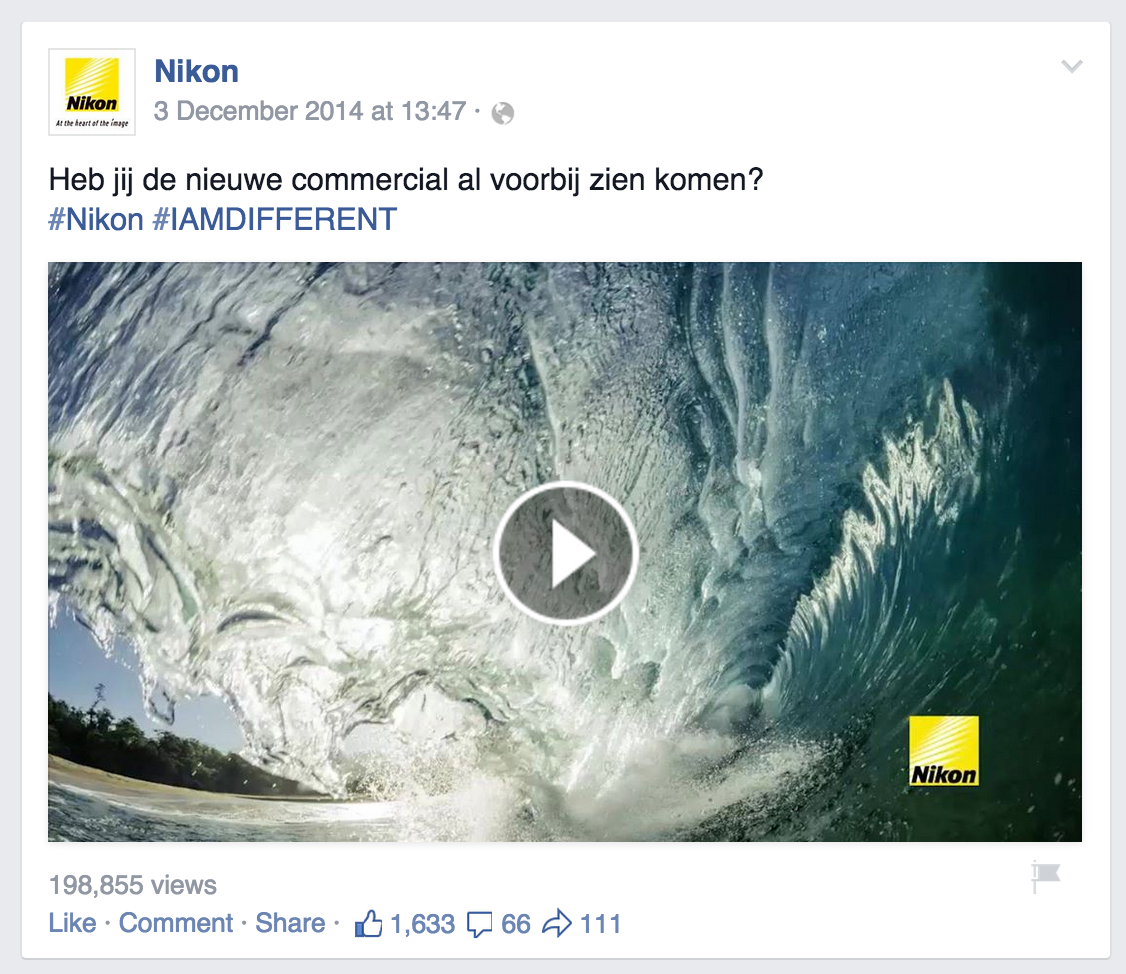The width and height of the screenshot is (1126, 974).
Task: Open the #Nikon hashtag
Action: tap(96, 220)
